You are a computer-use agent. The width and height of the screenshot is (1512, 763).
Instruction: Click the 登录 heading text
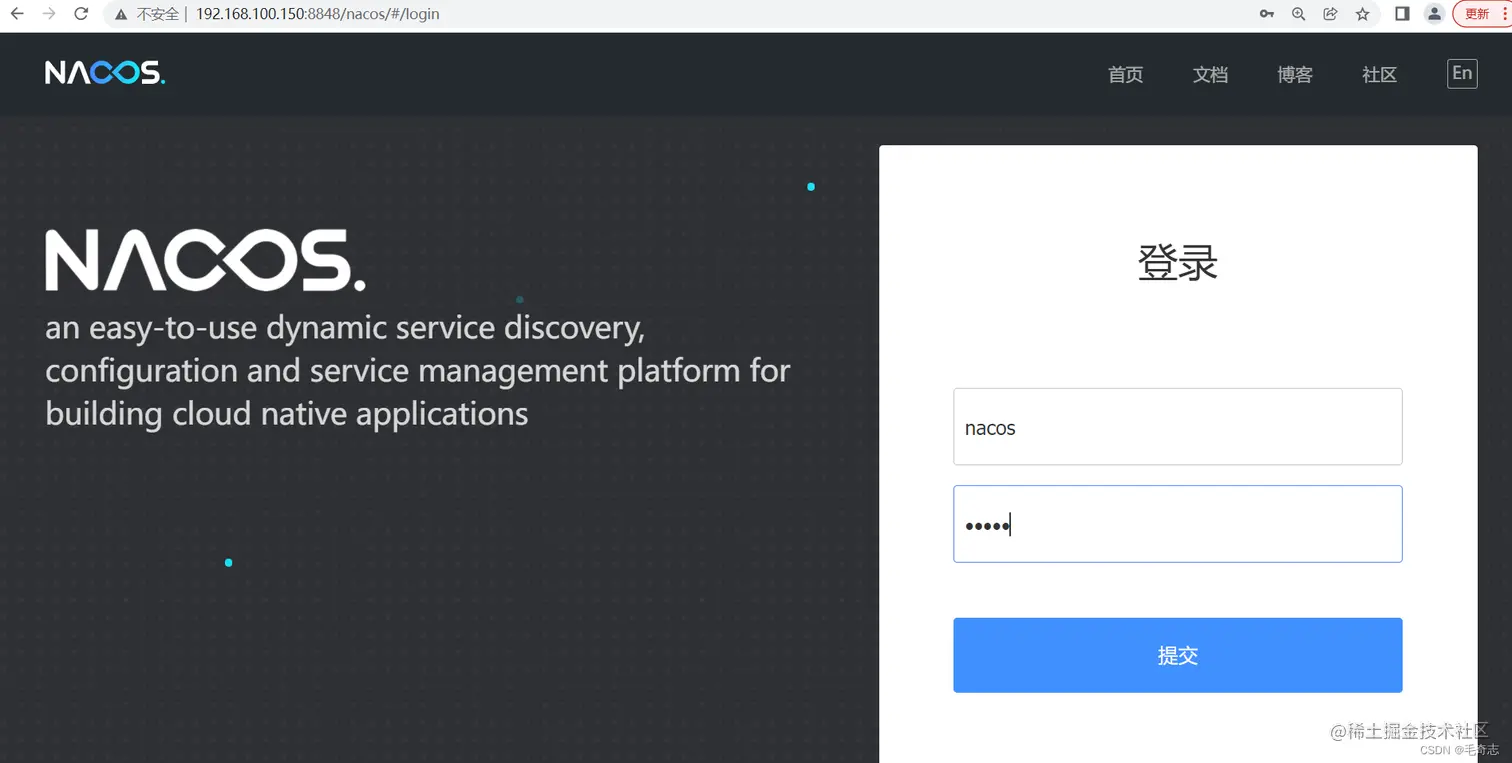(x=1177, y=264)
